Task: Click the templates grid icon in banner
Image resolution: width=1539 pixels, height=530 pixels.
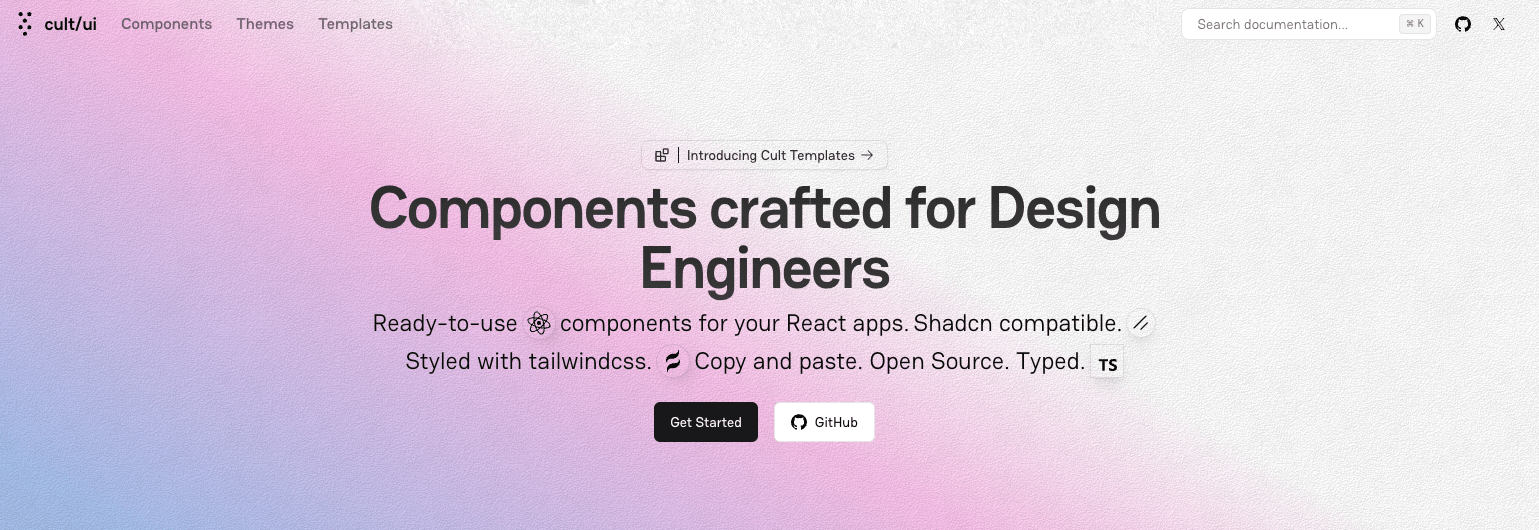Action: (x=661, y=155)
